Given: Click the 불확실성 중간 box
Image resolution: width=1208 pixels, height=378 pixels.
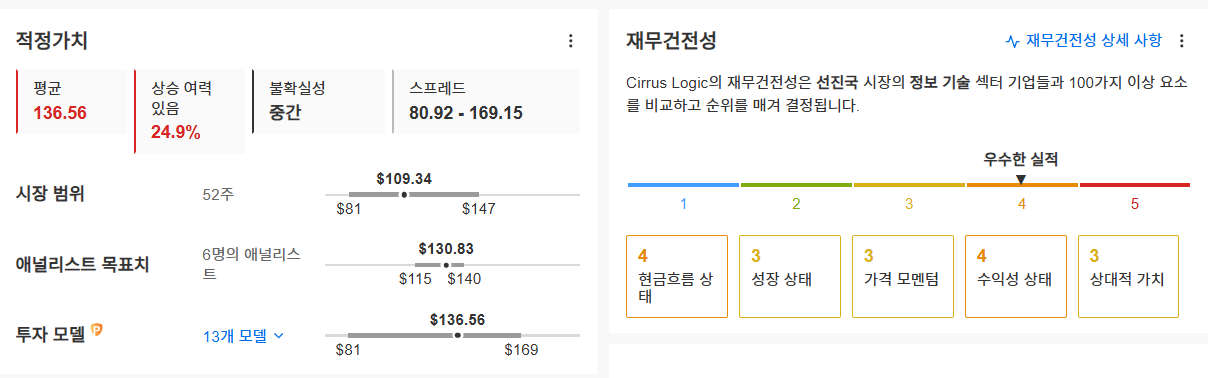Looking at the screenshot, I should 318,101.
